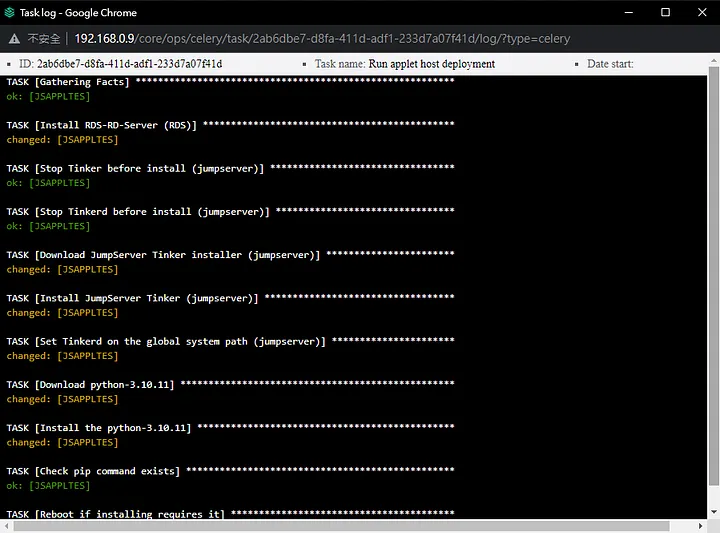
Task: Maximize the Task log window
Action: 665,12
